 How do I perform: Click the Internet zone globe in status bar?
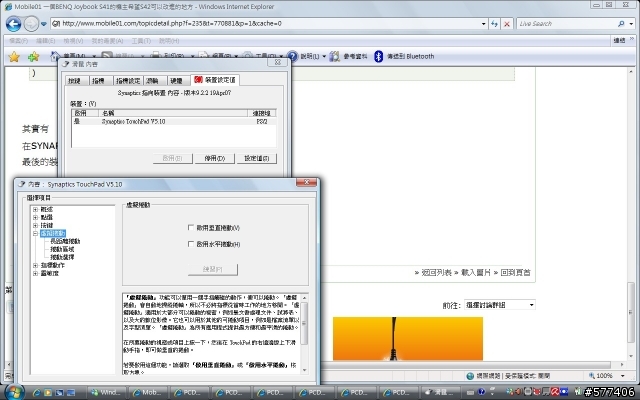(470, 376)
